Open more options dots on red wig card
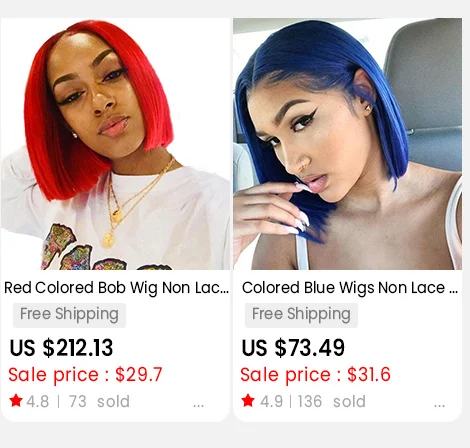 coord(198,406)
